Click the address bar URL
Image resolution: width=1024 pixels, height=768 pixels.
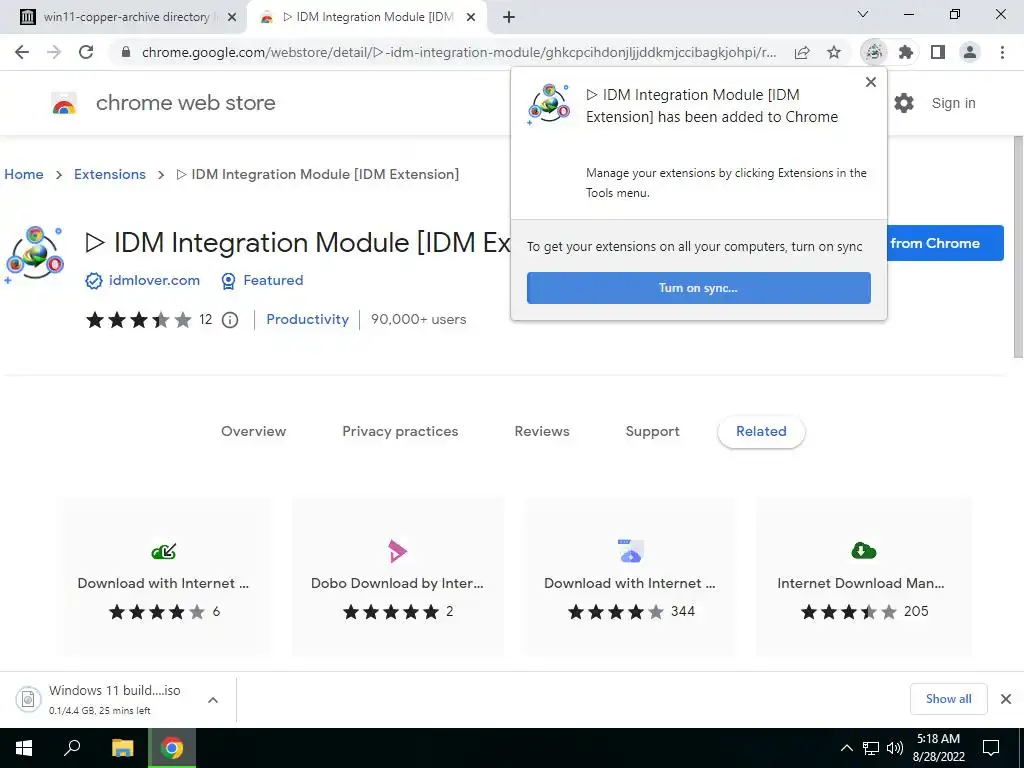(458, 52)
